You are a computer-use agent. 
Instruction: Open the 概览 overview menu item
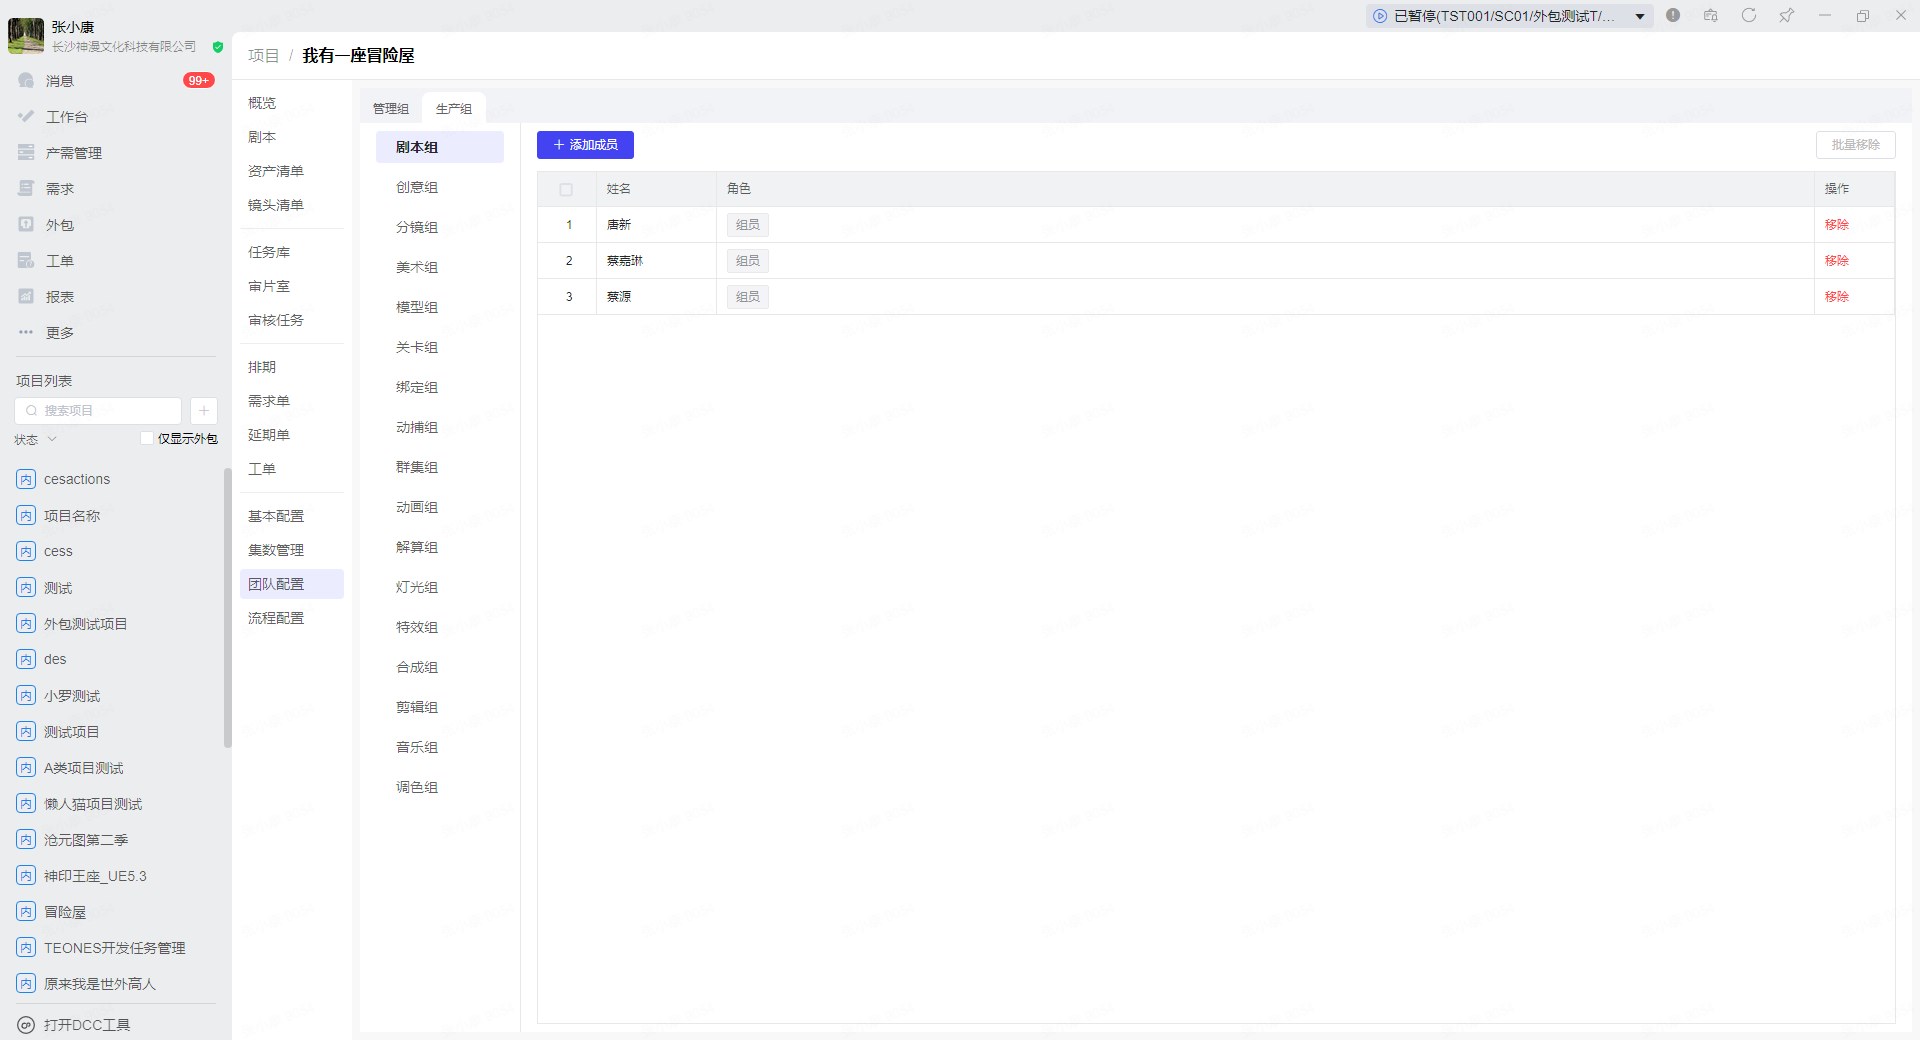262,103
